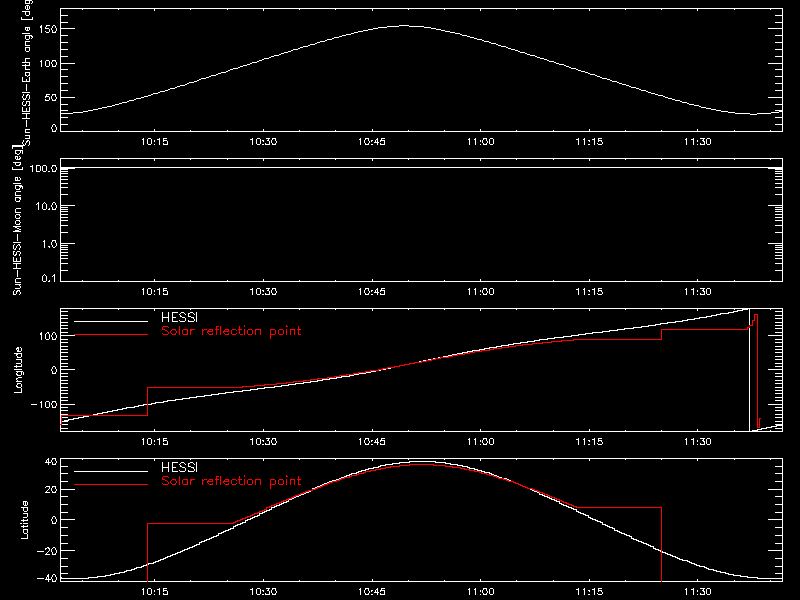800x600 pixels.
Task: Click red 'Solar reflection point' label in Latitude plot
Action: (x=231, y=481)
